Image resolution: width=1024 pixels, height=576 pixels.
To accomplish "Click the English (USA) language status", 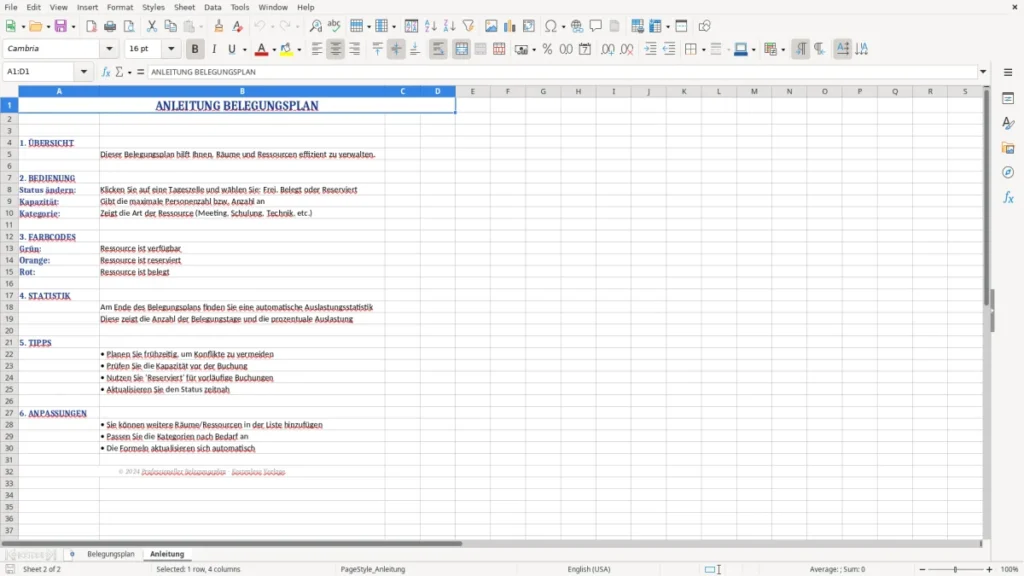I will tap(588, 569).
